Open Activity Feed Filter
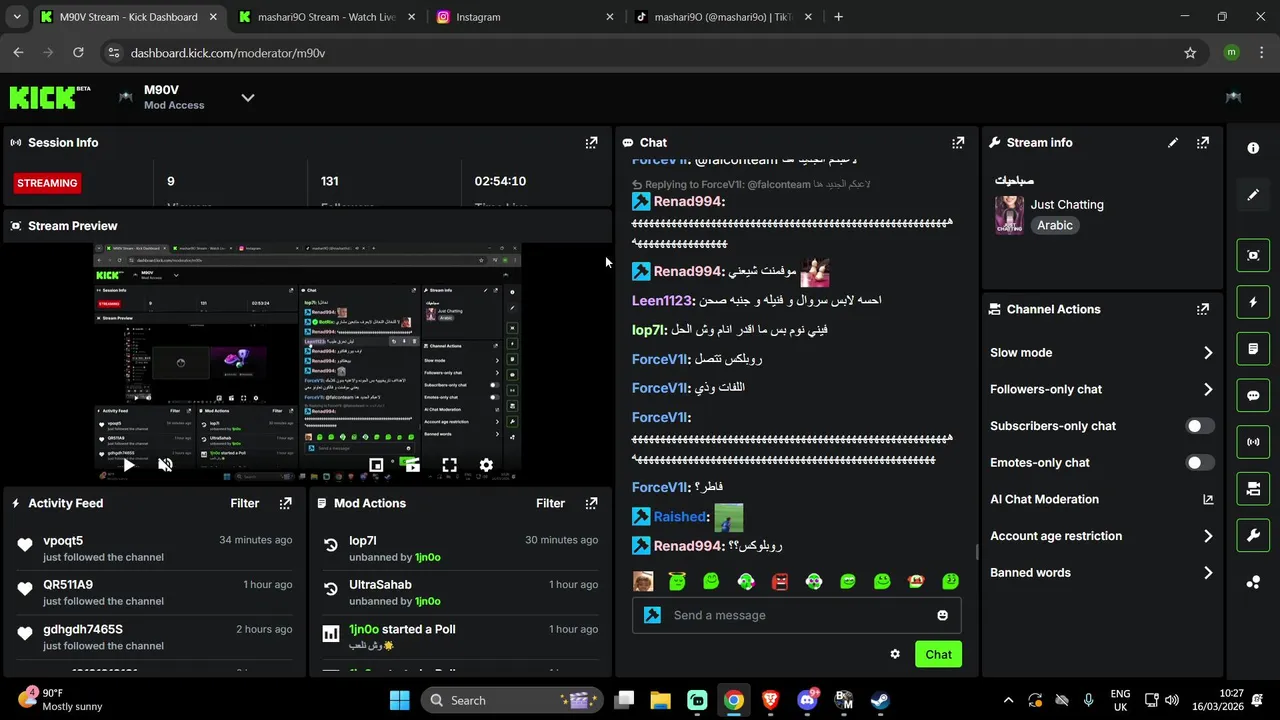The height and width of the screenshot is (720, 1280). point(245,504)
